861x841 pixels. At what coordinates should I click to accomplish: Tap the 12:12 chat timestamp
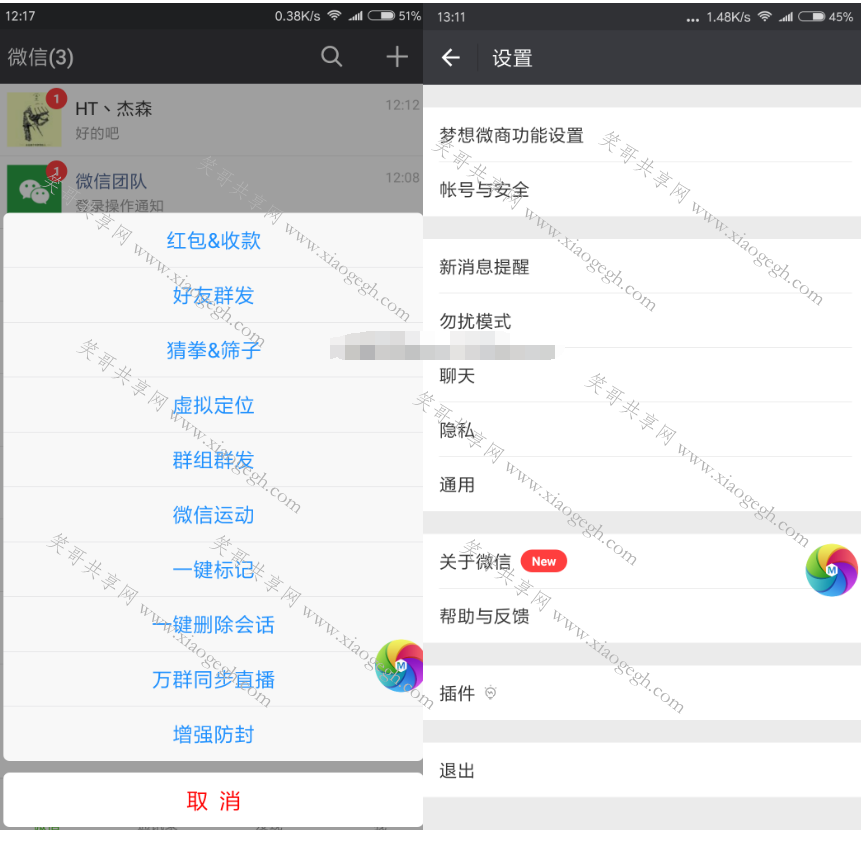click(402, 105)
